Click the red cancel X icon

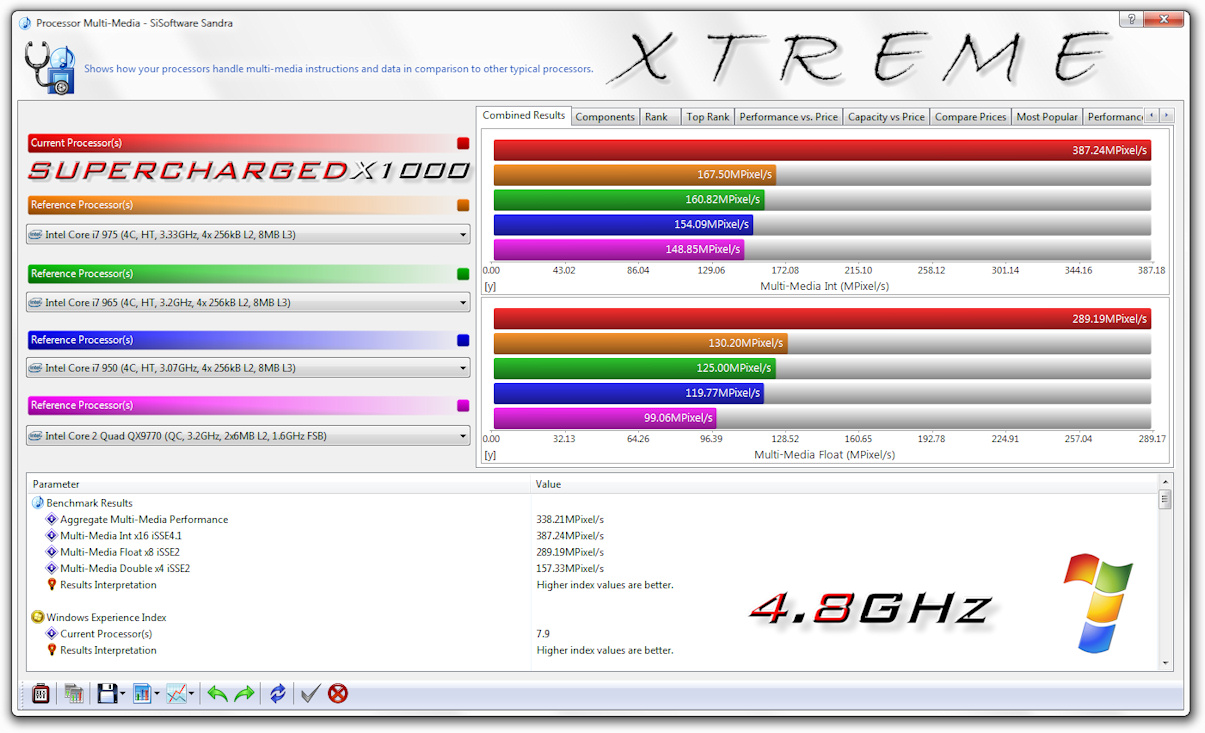click(338, 692)
